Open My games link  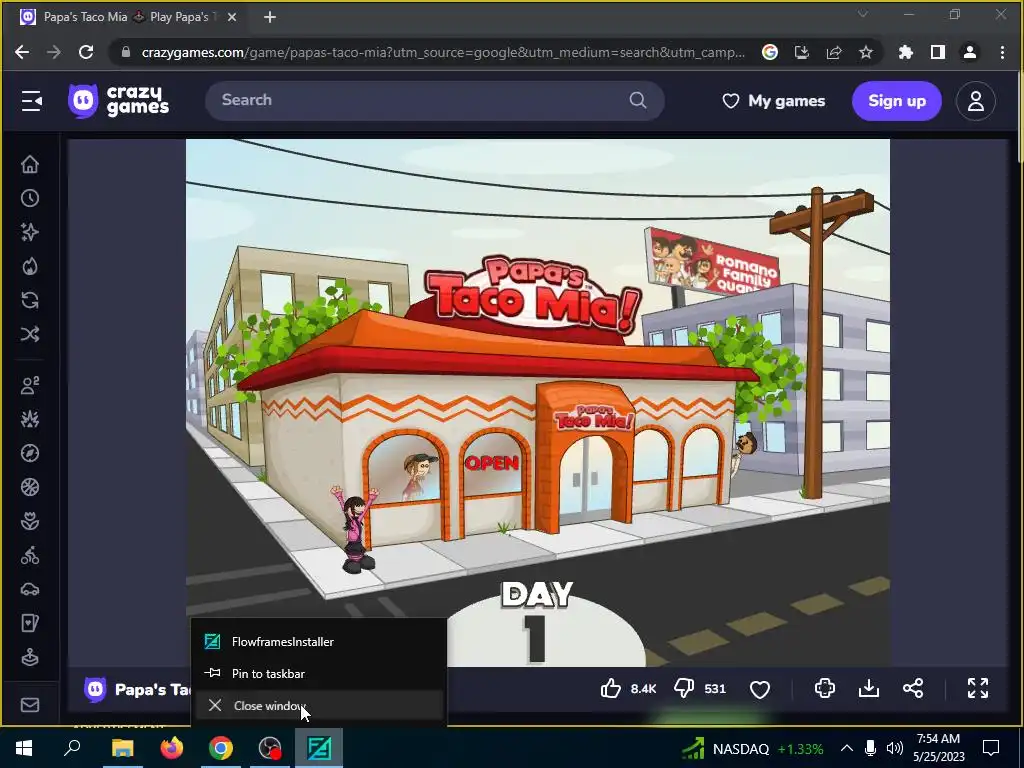click(x=773, y=101)
